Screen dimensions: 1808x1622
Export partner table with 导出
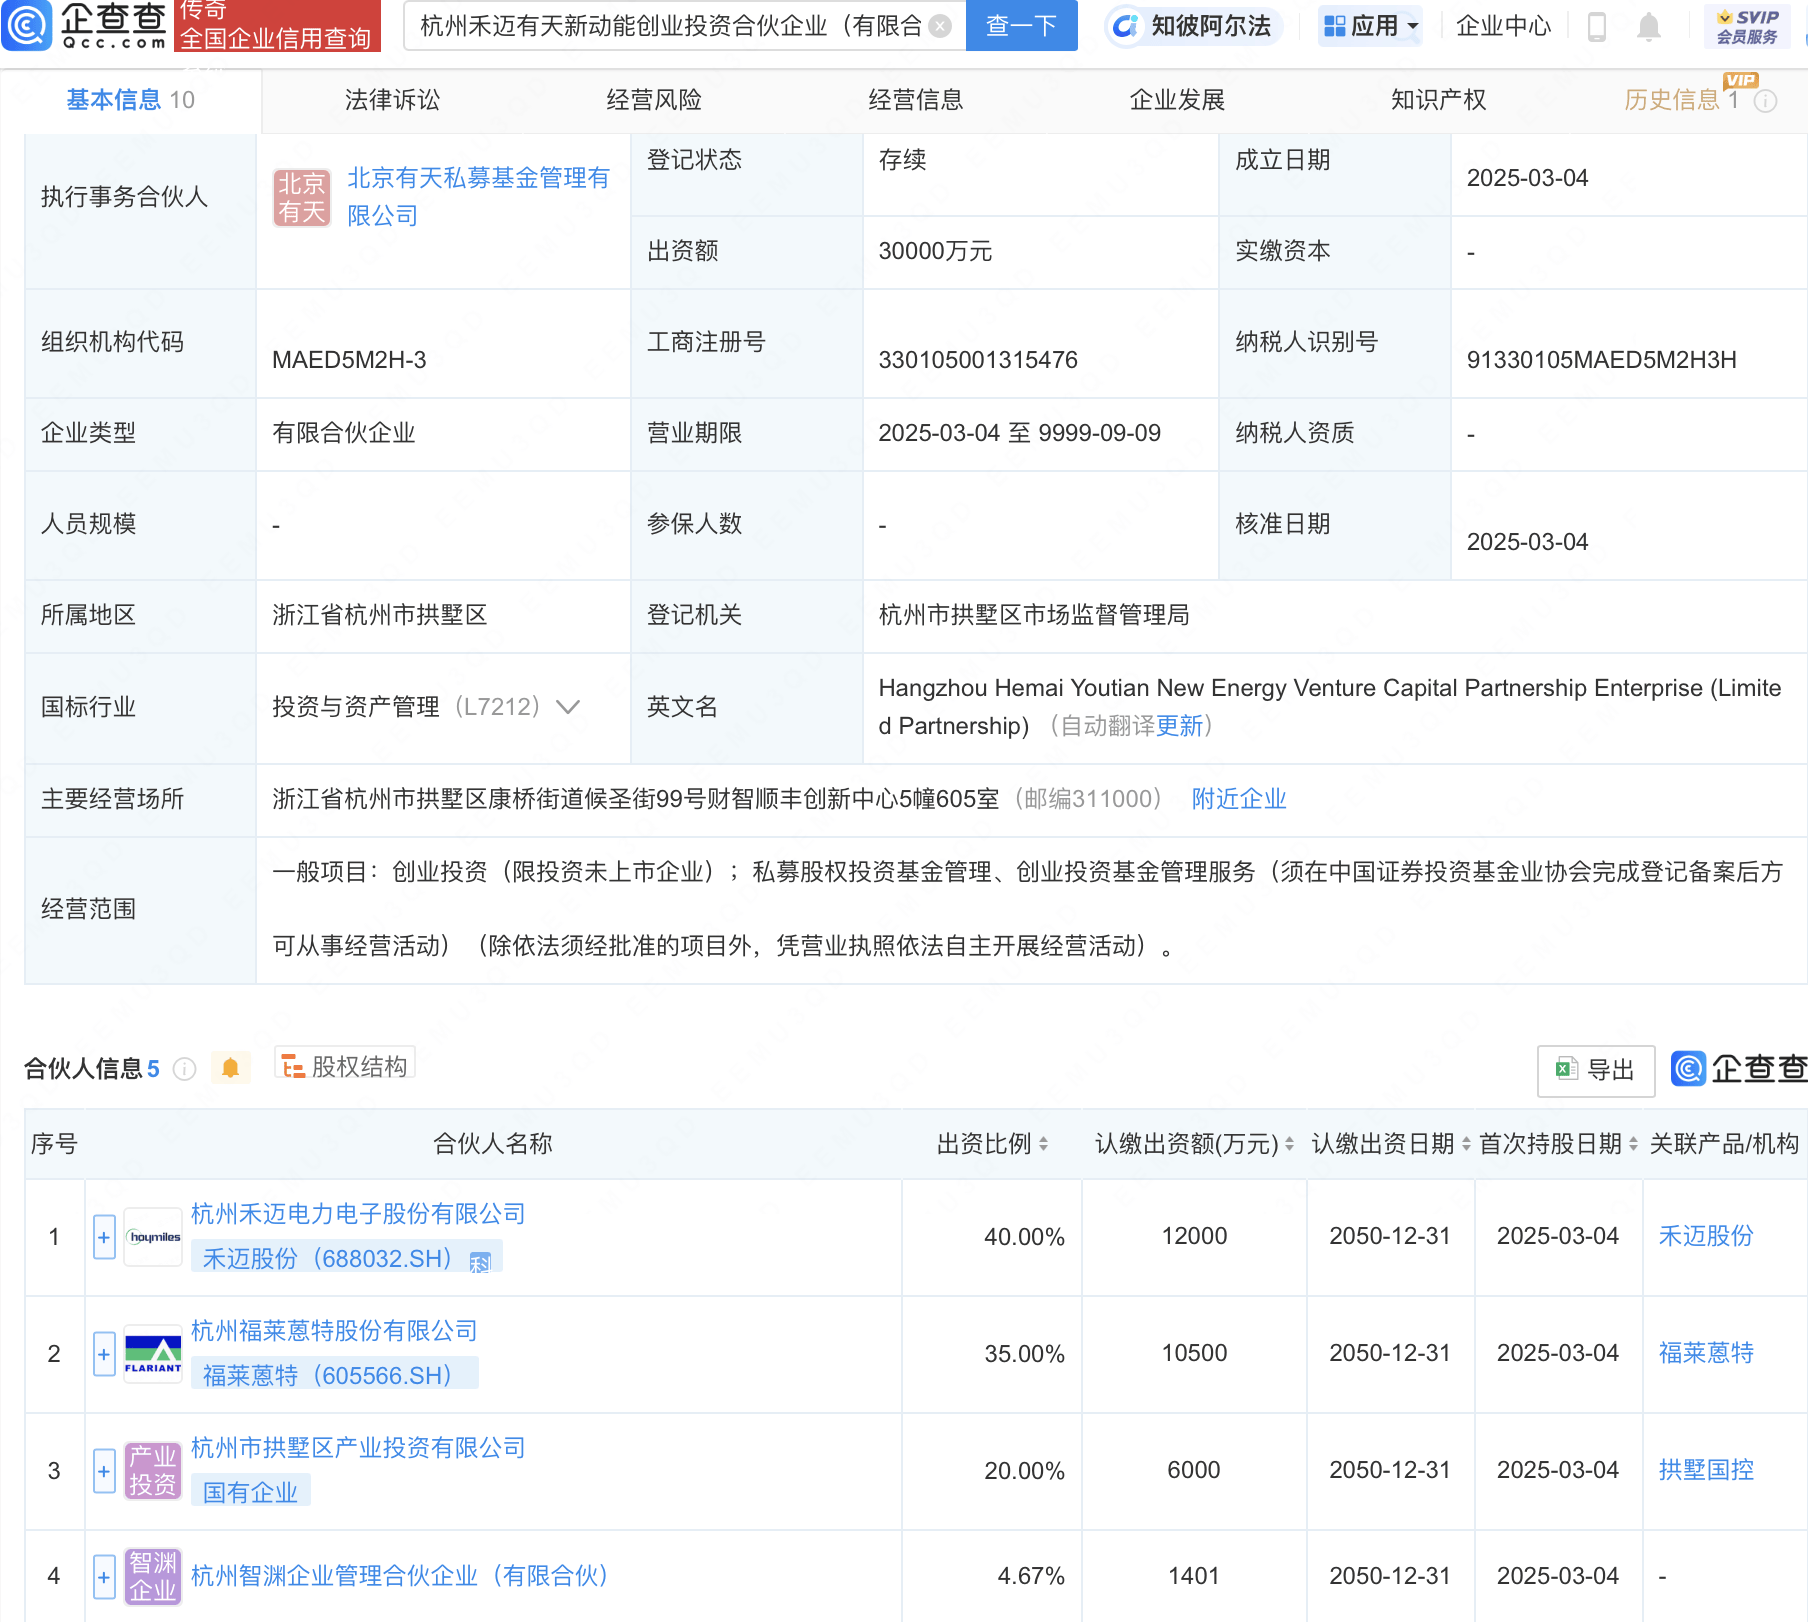coord(1595,1071)
